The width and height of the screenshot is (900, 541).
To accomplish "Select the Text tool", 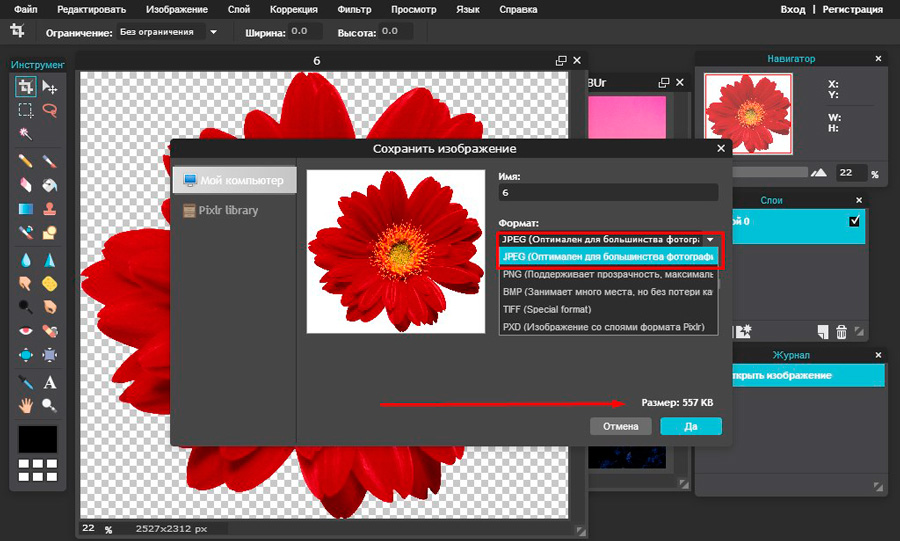I will point(49,382).
